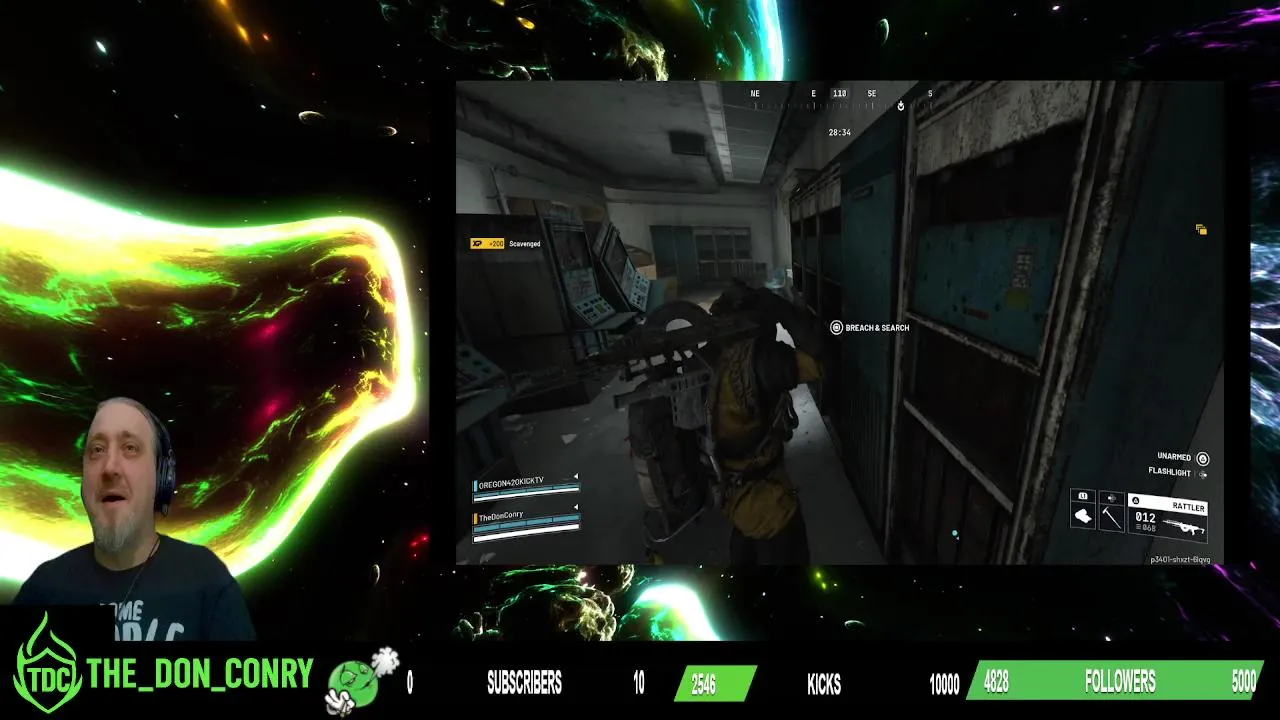Image resolution: width=1280 pixels, height=720 pixels.
Task: Click the 110 compass heading value
Action: (840, 94)
